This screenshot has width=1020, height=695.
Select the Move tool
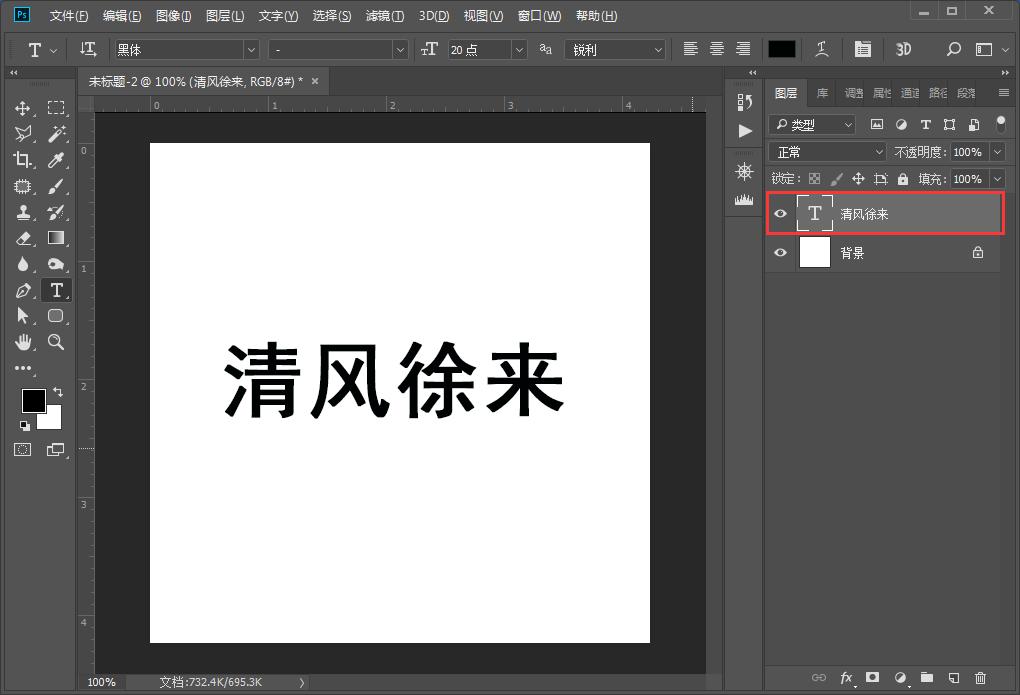pyautogui.click(x=24, y=108)
